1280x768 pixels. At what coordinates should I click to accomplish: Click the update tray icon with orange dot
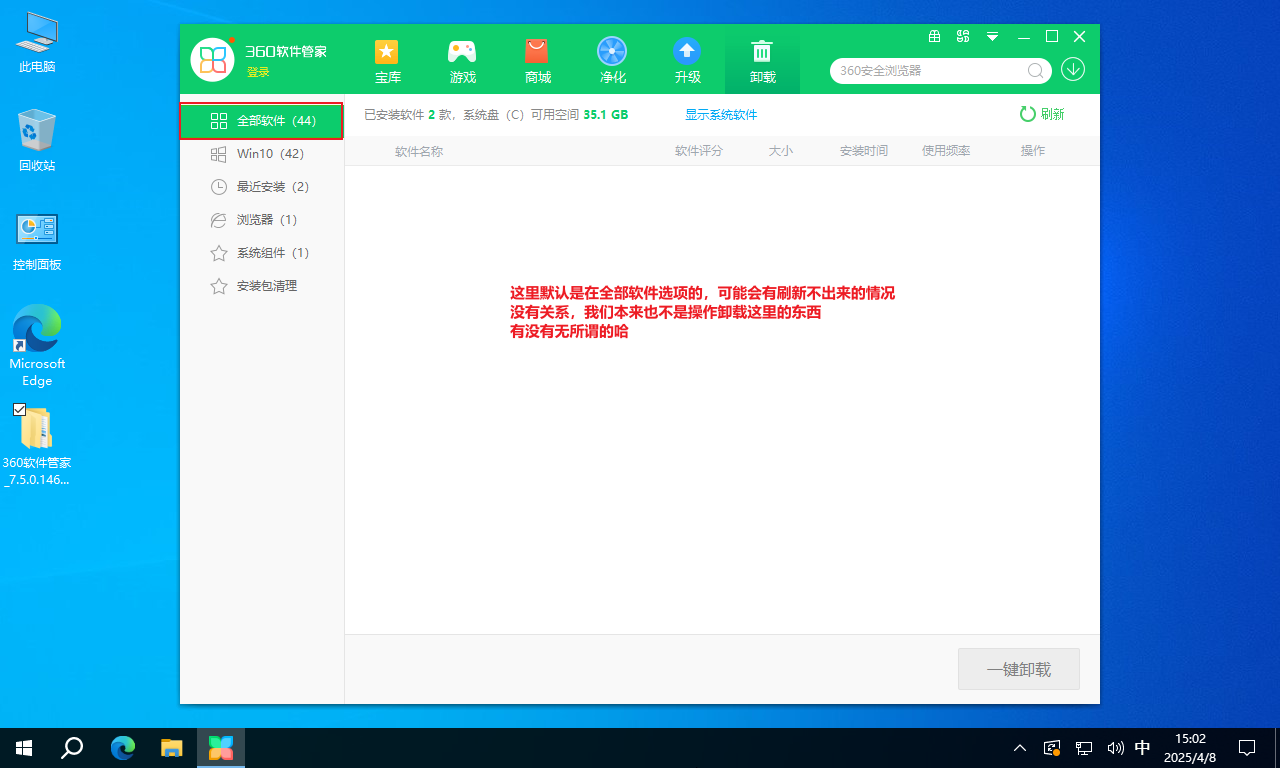[x=1052, y=747]
